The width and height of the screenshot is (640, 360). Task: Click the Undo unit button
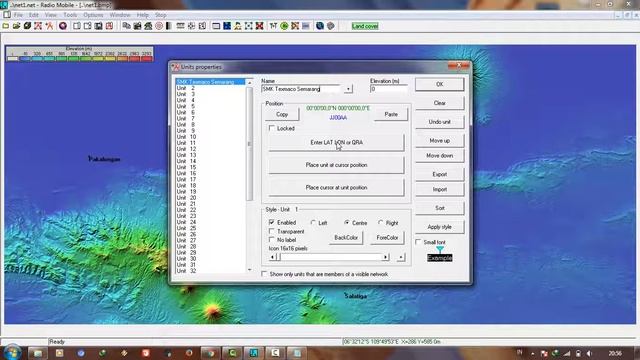(440, 122)
